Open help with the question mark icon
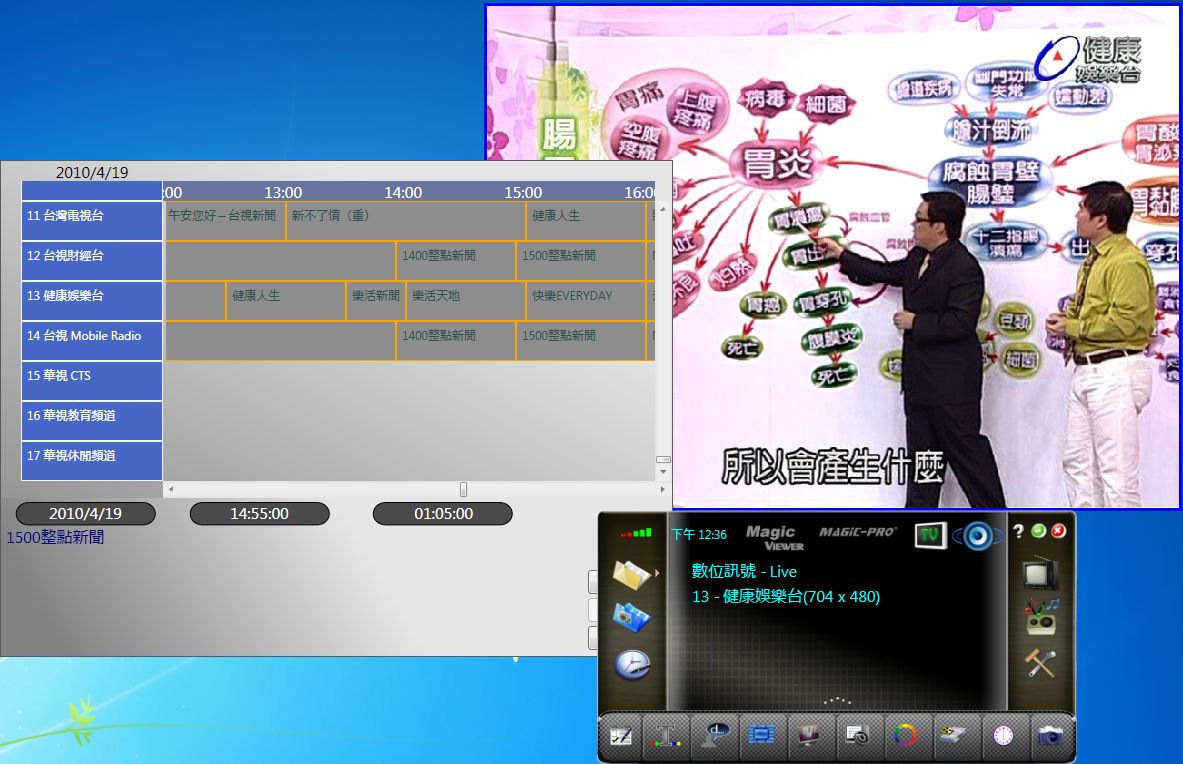 click(x=1018, y=531)
